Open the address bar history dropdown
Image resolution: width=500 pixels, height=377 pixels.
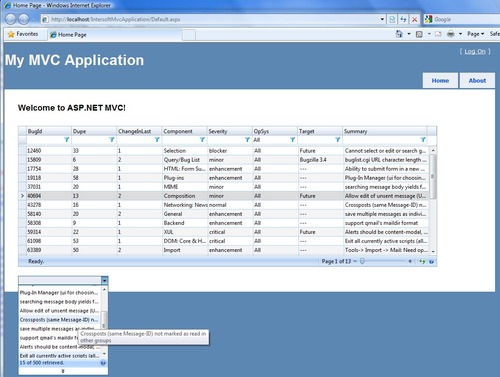coord(382,19)
